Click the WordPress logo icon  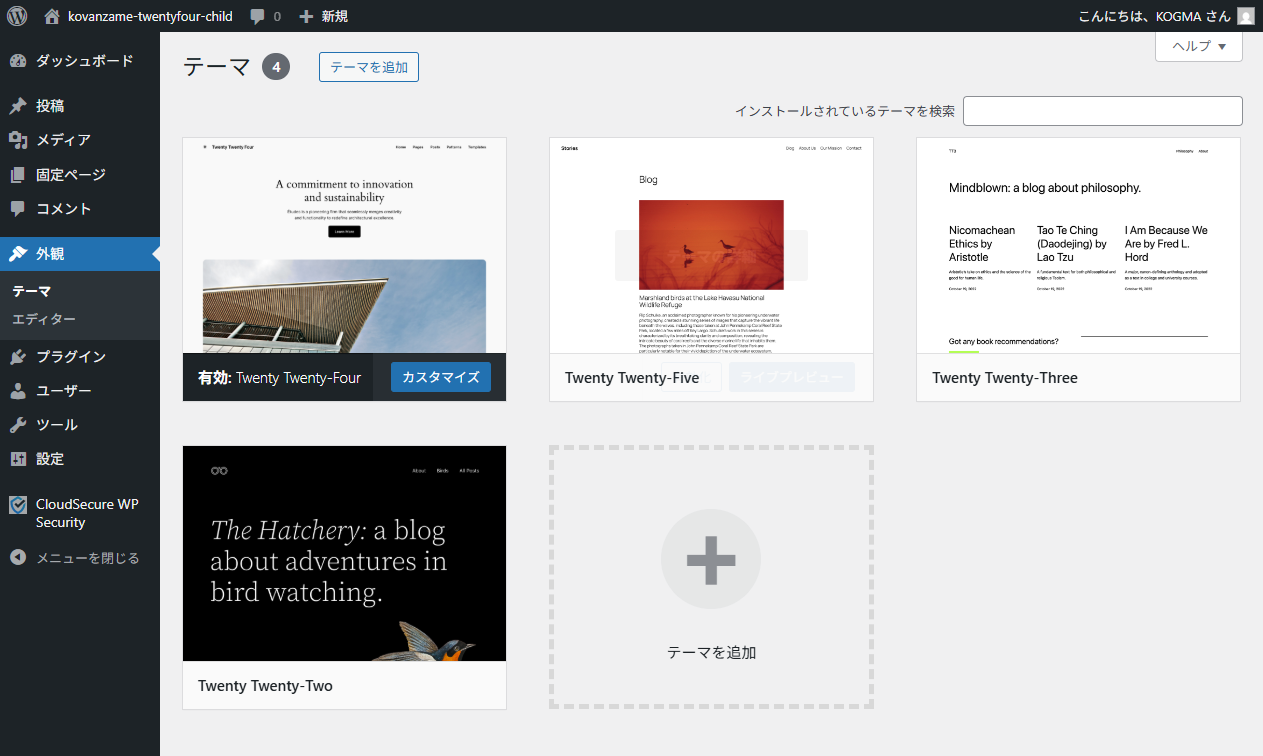[17, 16]
